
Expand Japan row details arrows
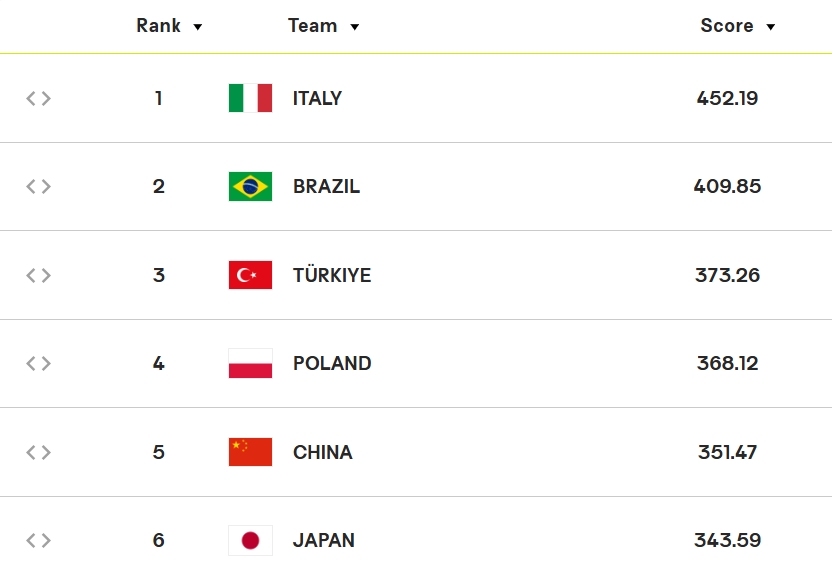pyautogui.click(x=38, y=541)
